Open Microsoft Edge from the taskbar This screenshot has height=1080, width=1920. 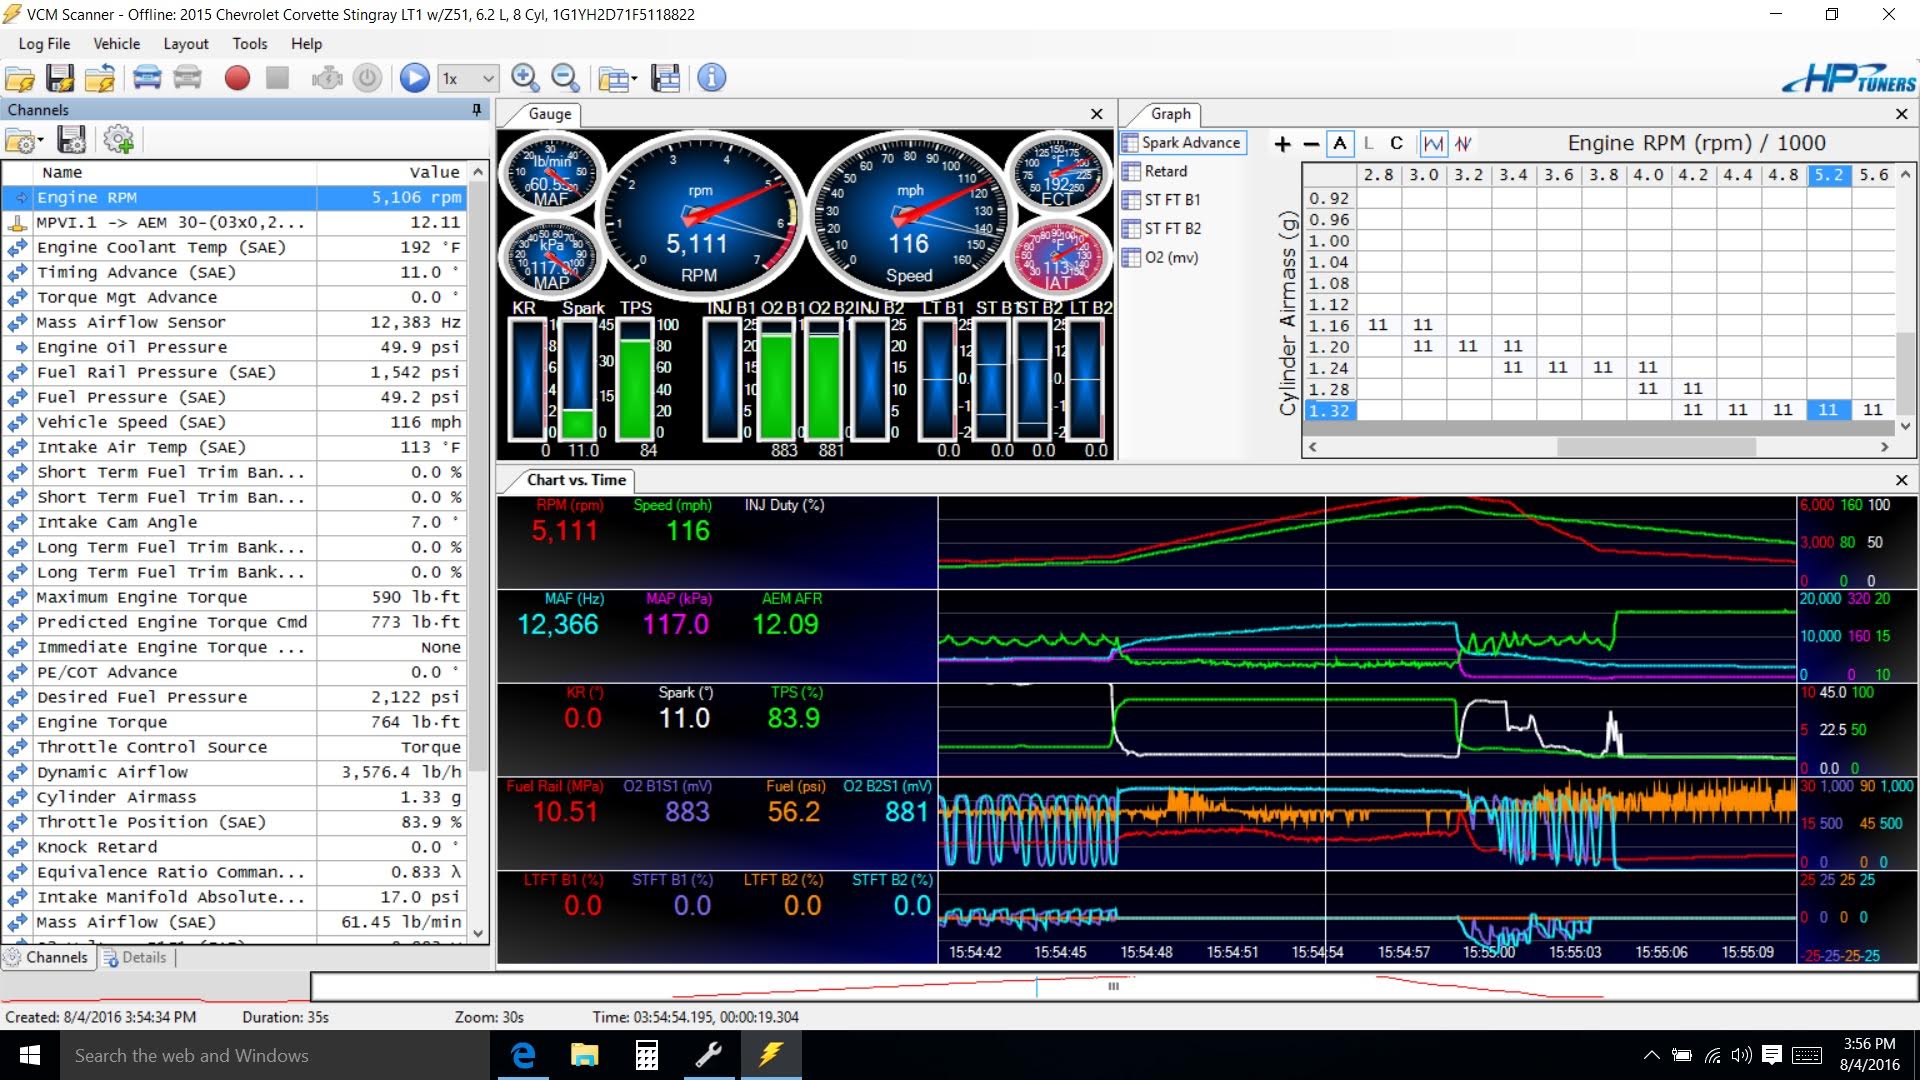(x=523, y=1055)
